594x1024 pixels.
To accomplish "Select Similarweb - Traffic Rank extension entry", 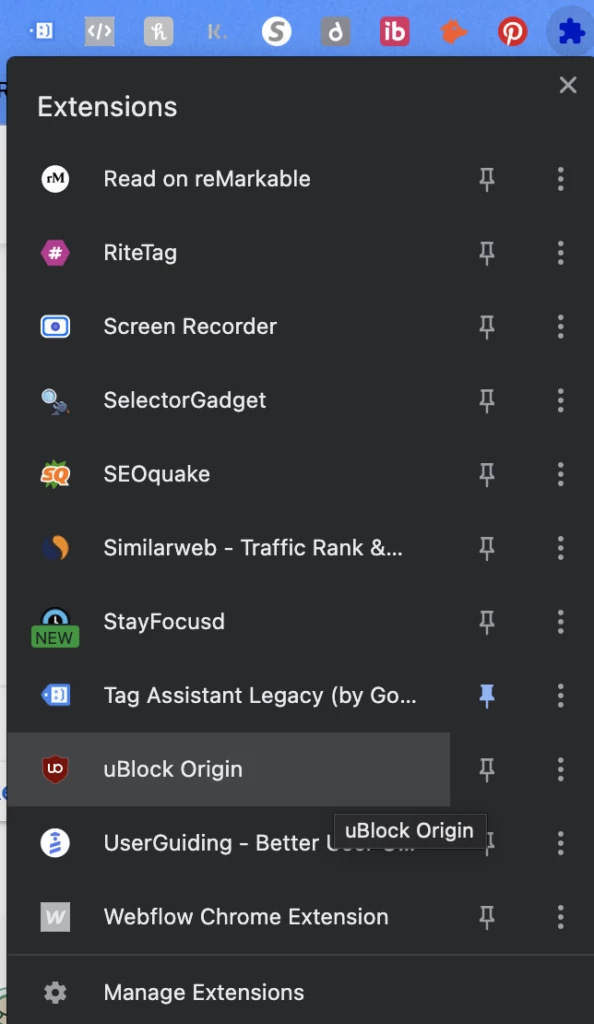I will pyautogui.click(x=228, y=548).
